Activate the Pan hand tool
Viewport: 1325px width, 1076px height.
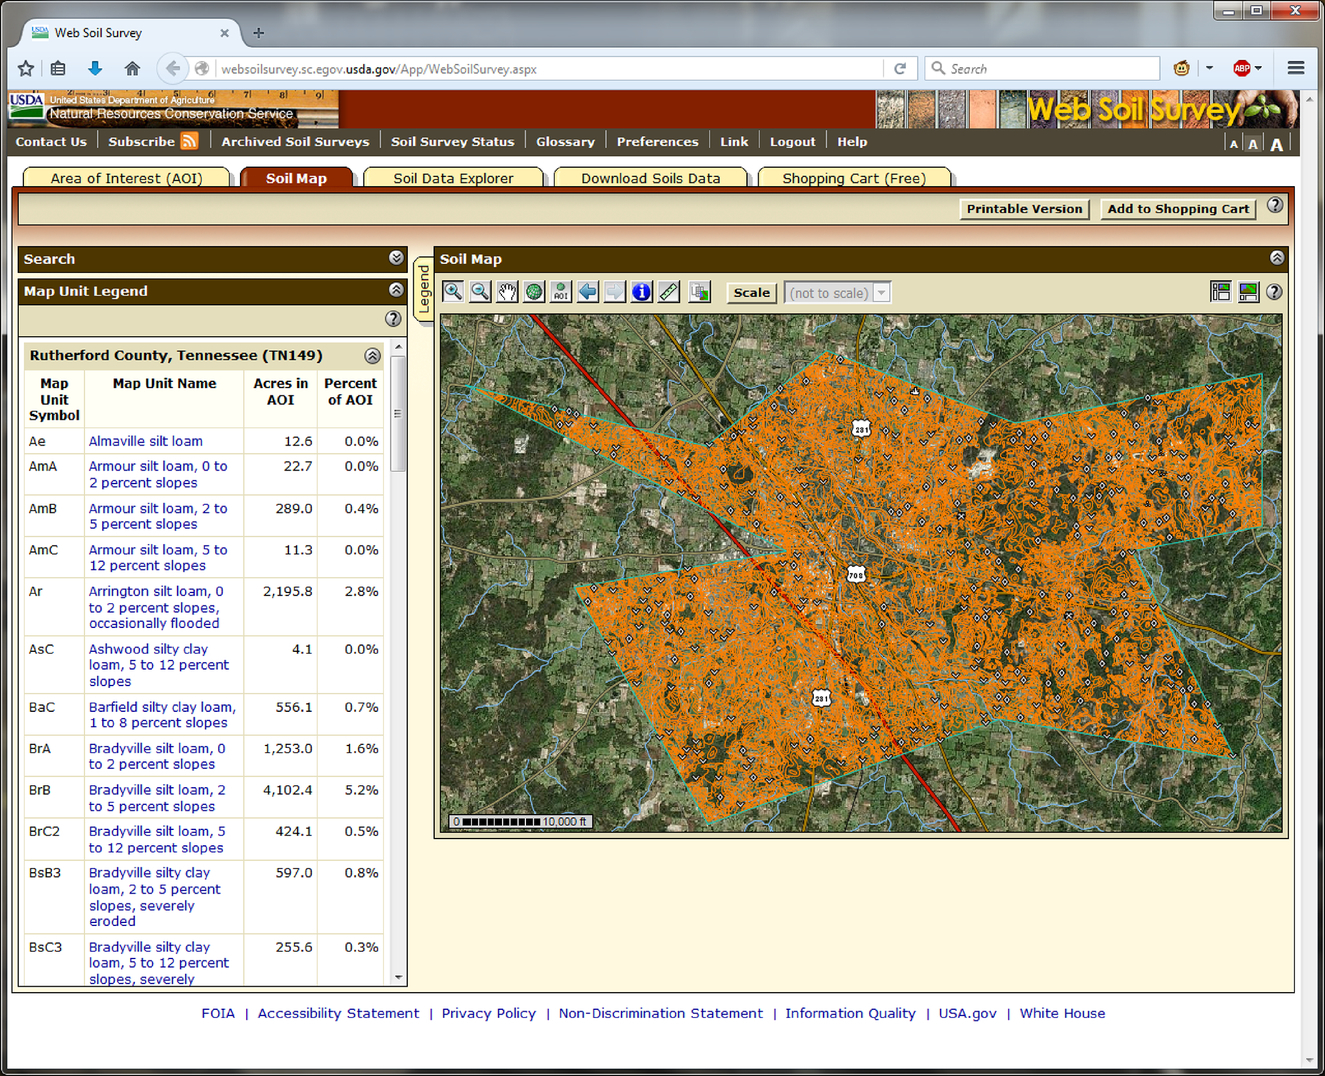(x=507, y=292)
